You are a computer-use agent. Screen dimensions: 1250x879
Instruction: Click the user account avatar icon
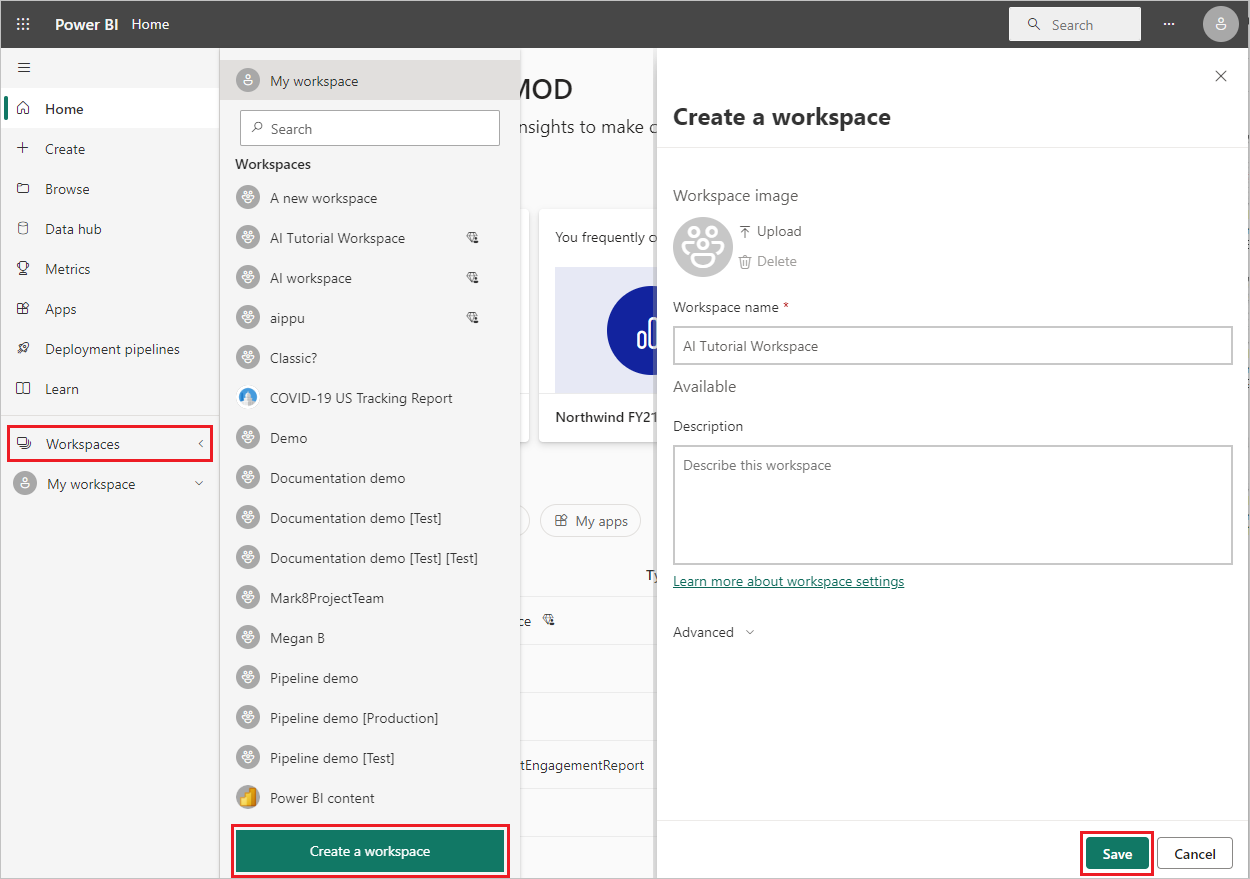coord(1221,24)
